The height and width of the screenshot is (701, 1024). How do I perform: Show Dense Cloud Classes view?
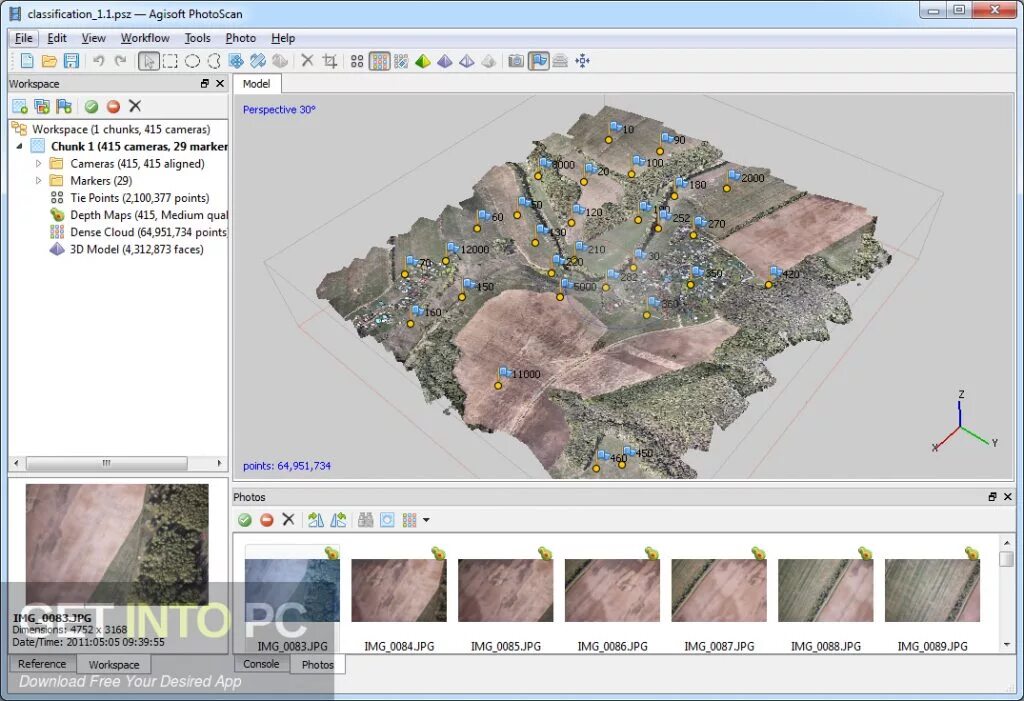[402, 61]
